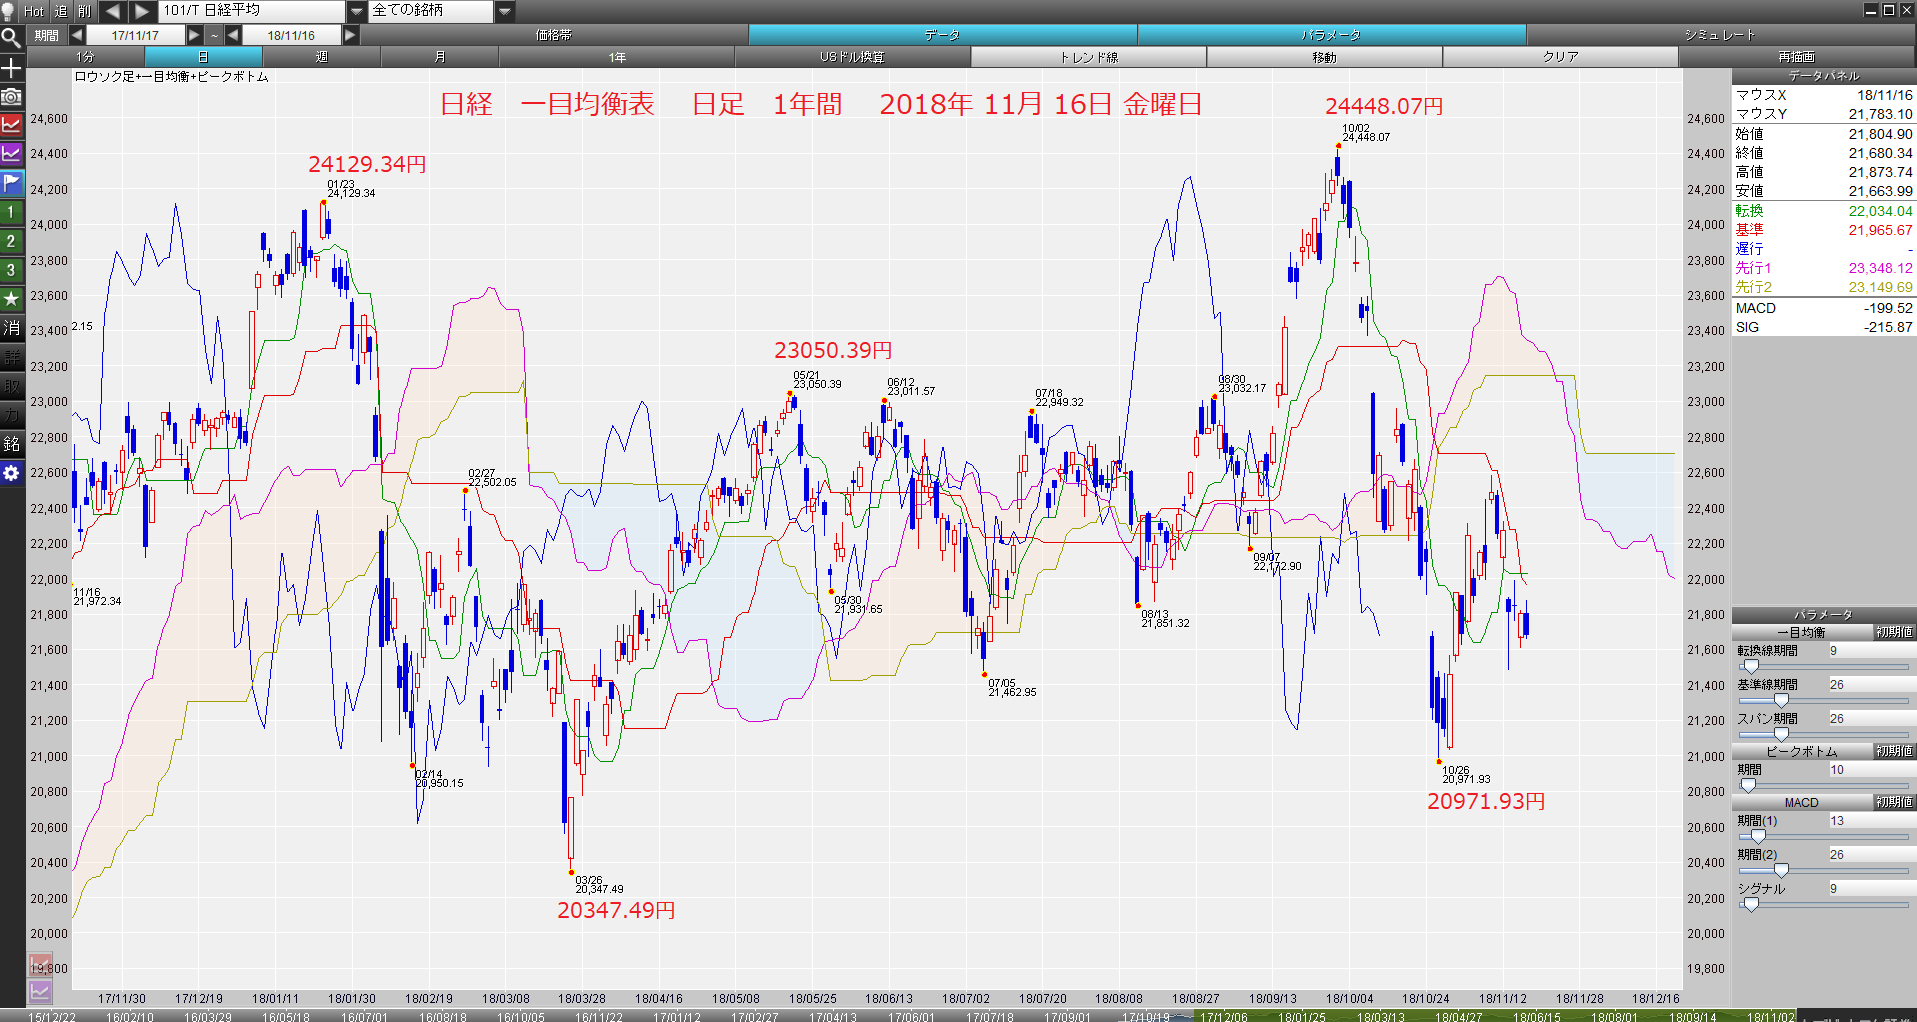Step start date 17/11/17 backward

[77, 35]
